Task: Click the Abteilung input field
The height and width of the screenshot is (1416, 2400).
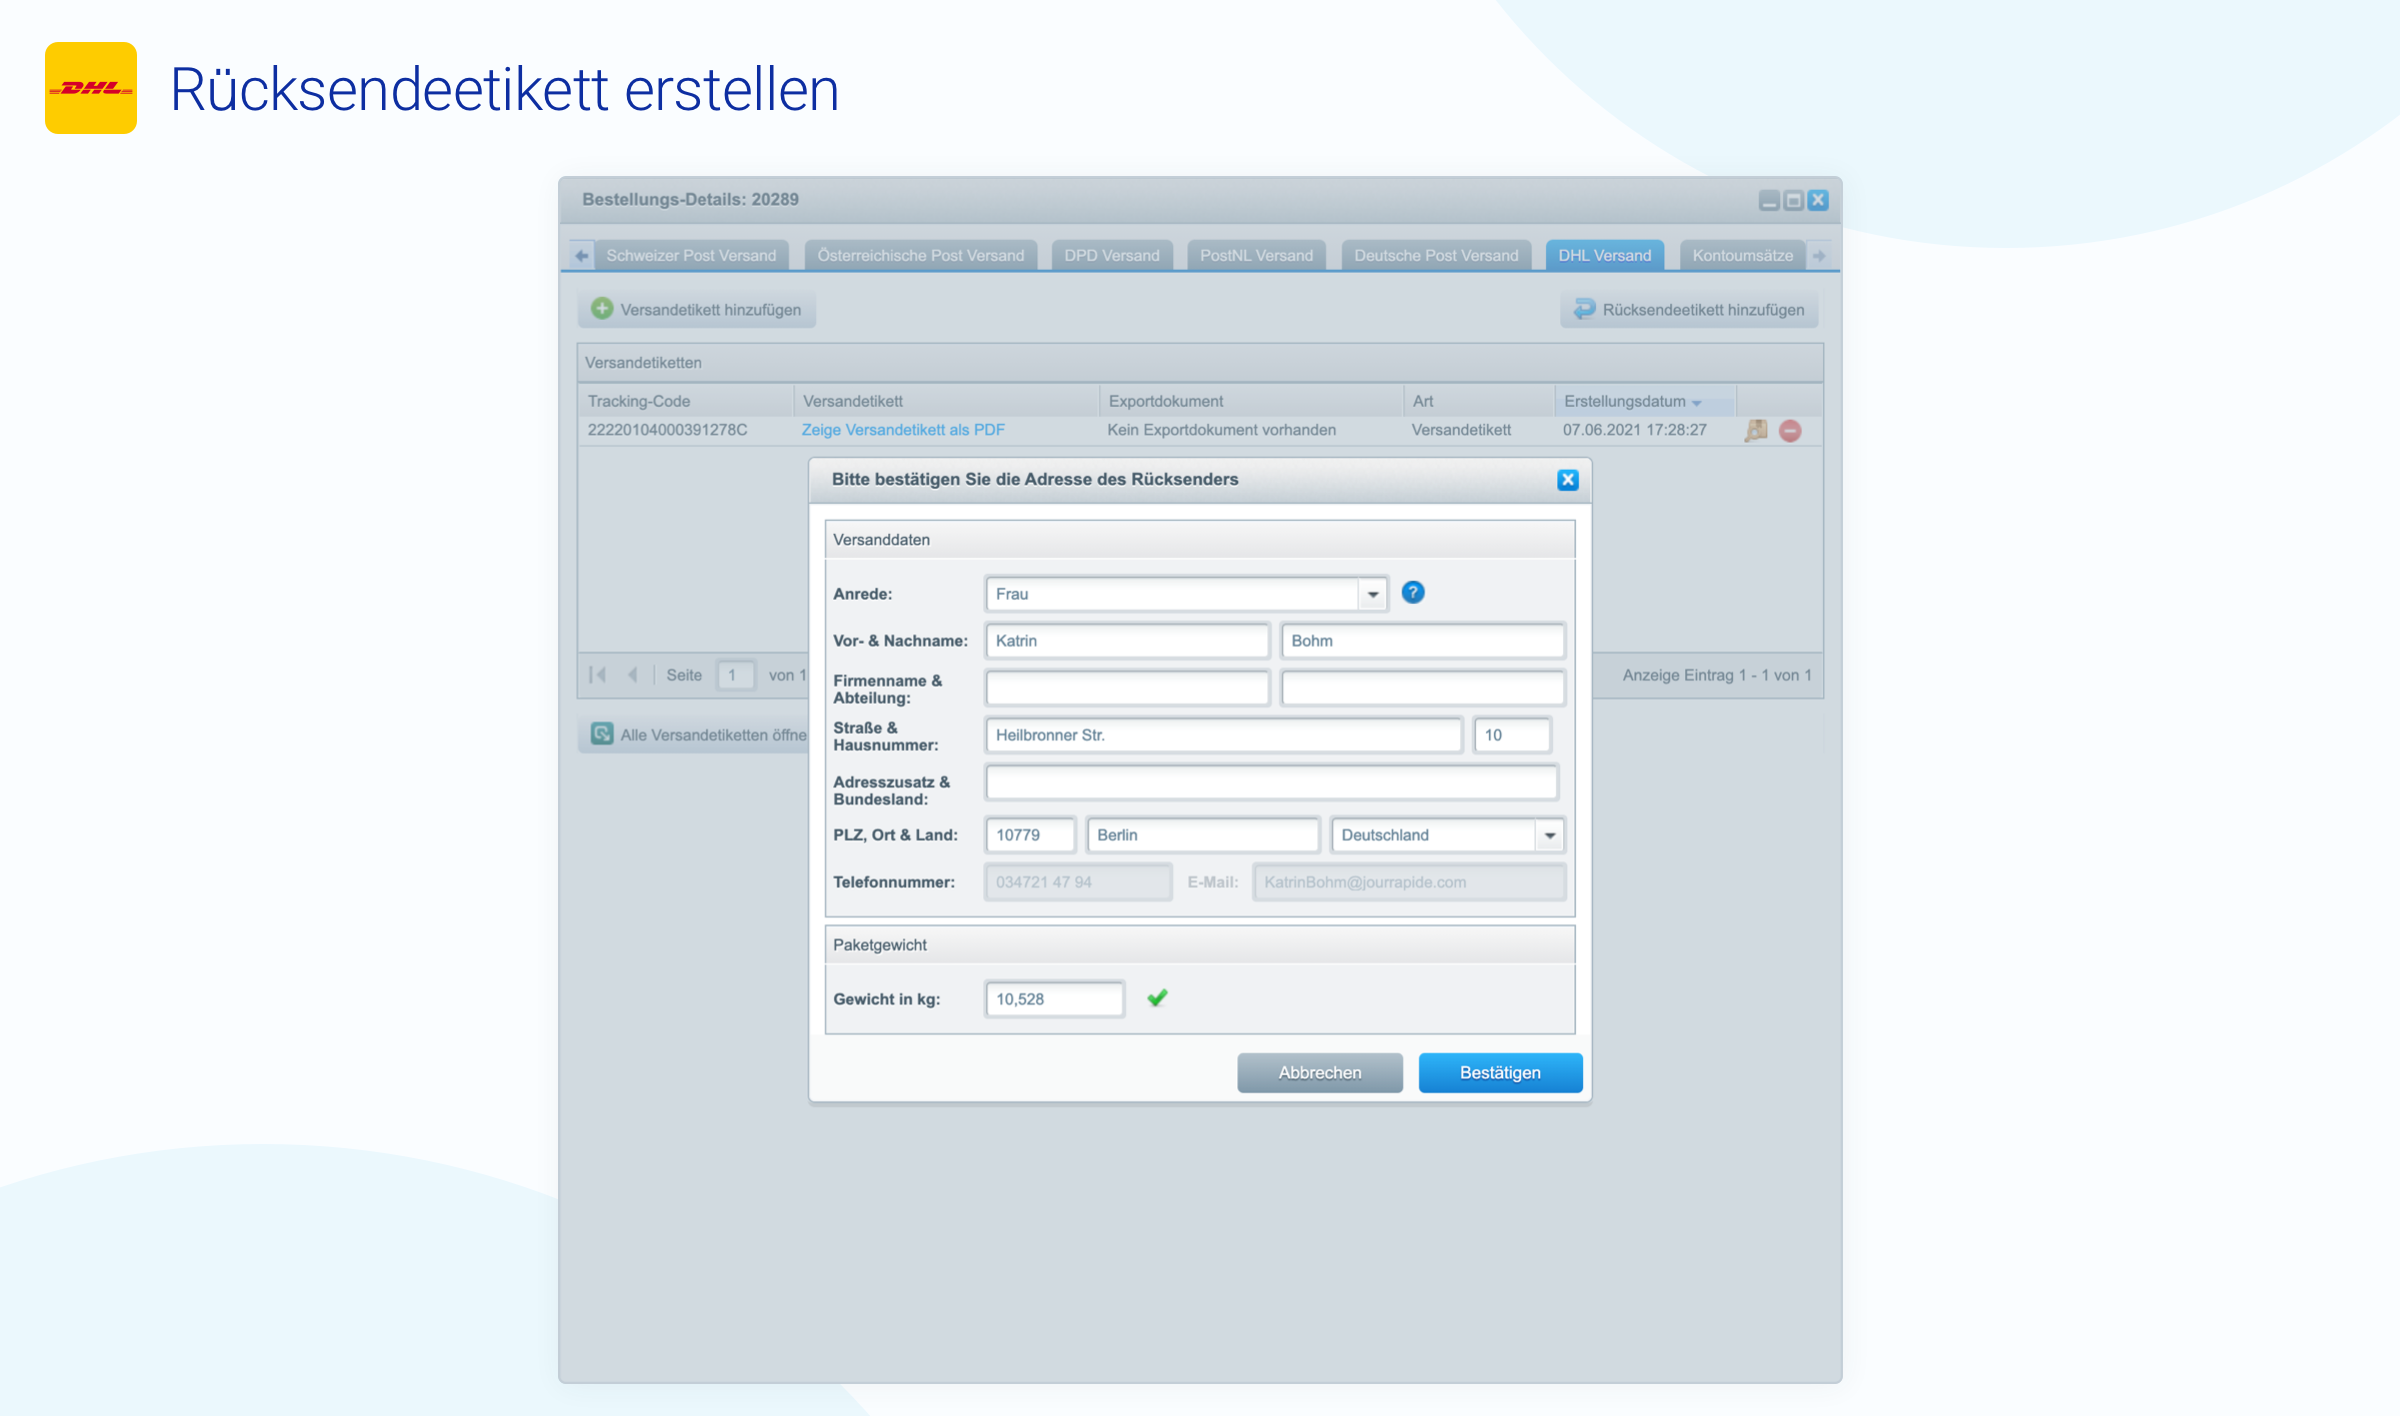Action: [1422, 688]
